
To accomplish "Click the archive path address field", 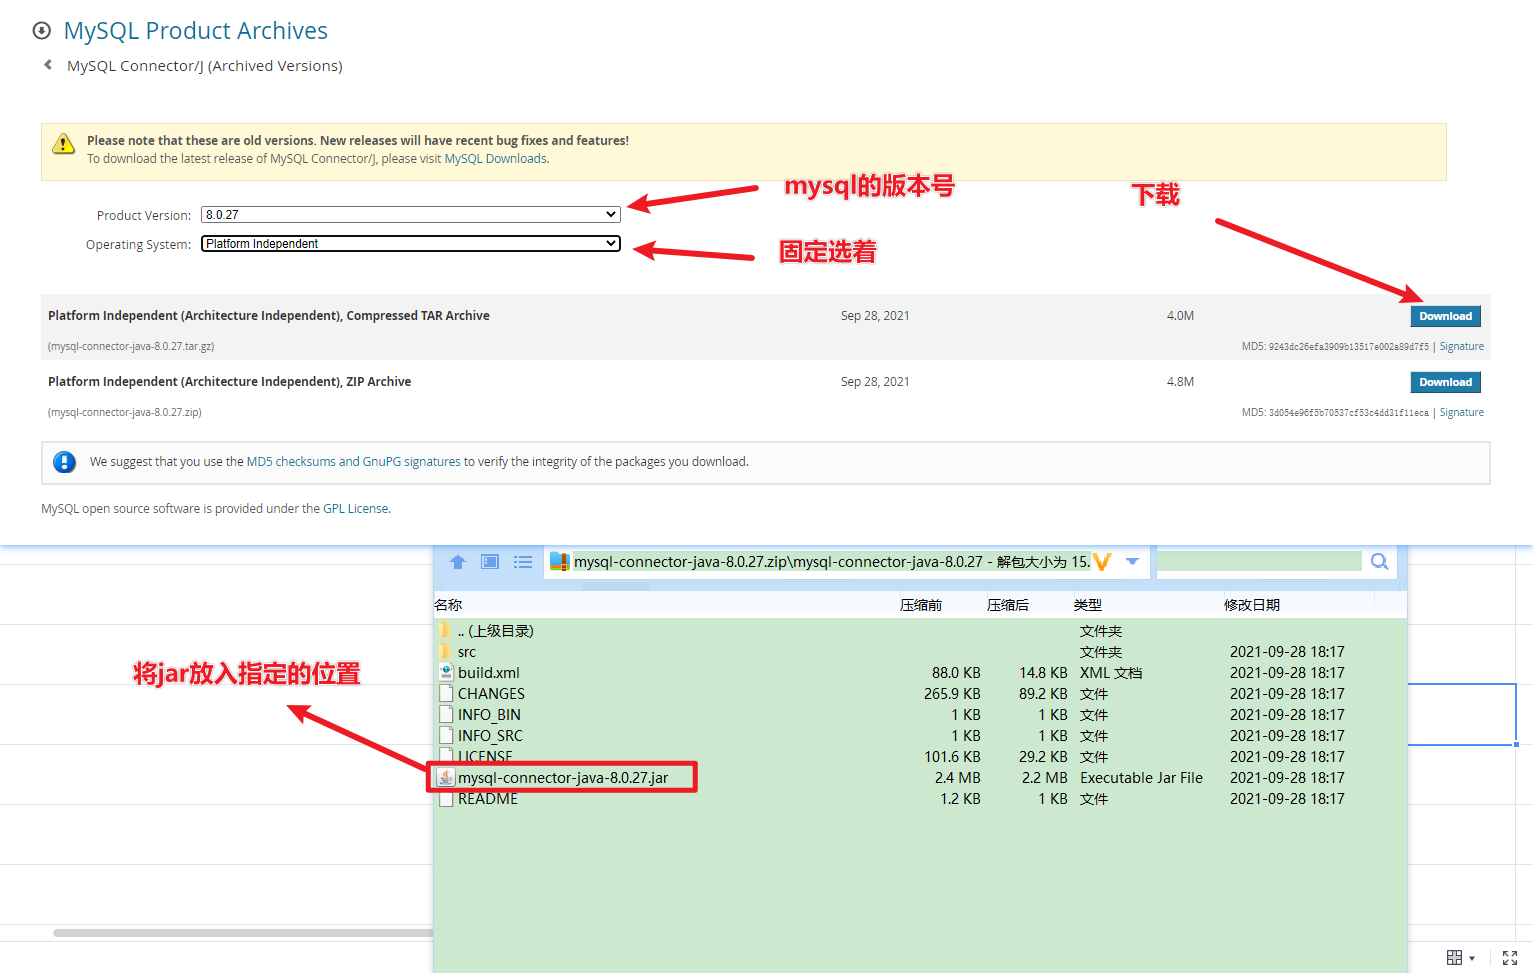I will (x=832, y=562).
